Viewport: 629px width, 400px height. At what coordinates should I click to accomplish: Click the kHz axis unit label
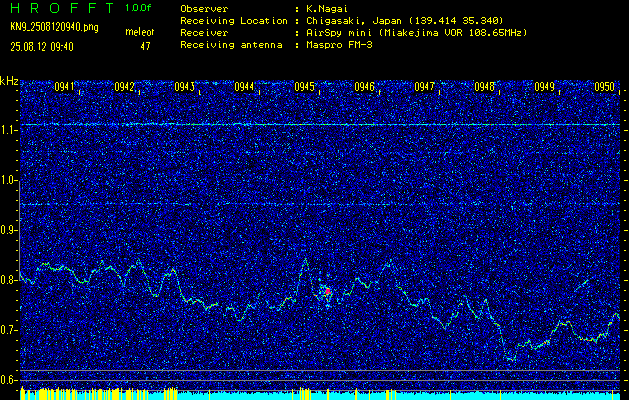[x=9, y=81]
